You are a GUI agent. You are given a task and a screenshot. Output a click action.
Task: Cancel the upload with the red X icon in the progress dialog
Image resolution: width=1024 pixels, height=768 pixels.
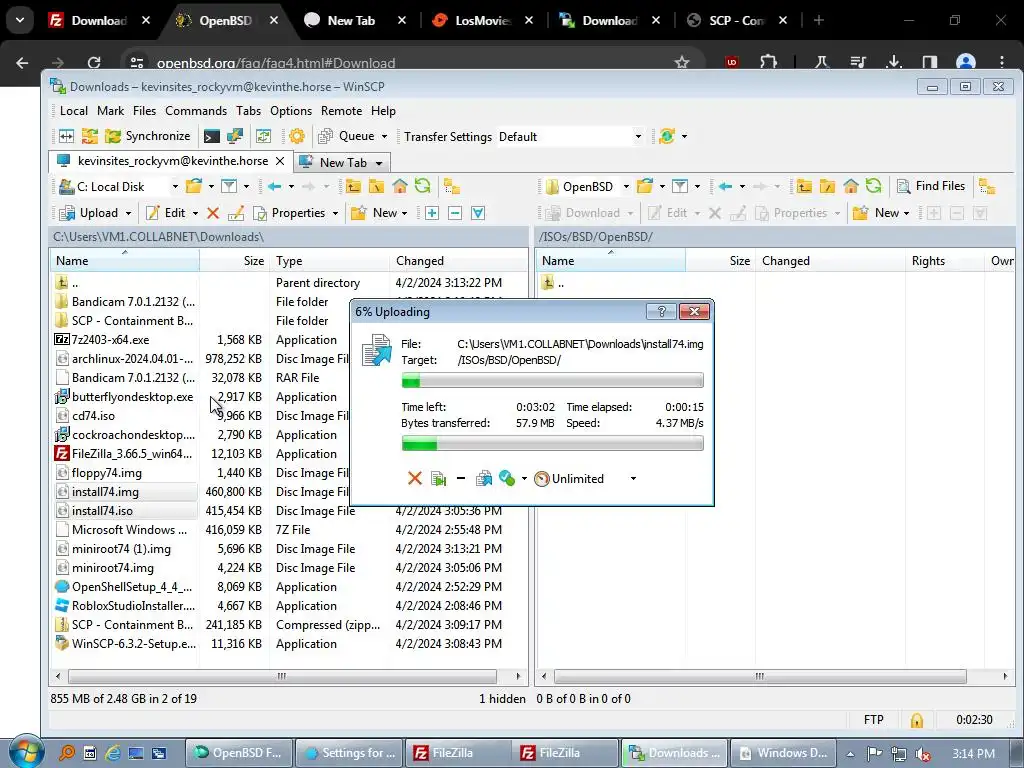415,479
